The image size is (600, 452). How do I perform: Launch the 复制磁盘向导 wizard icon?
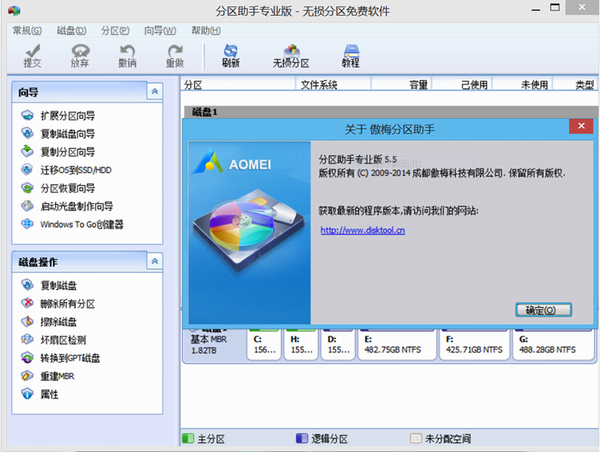[x=27, y=133]
